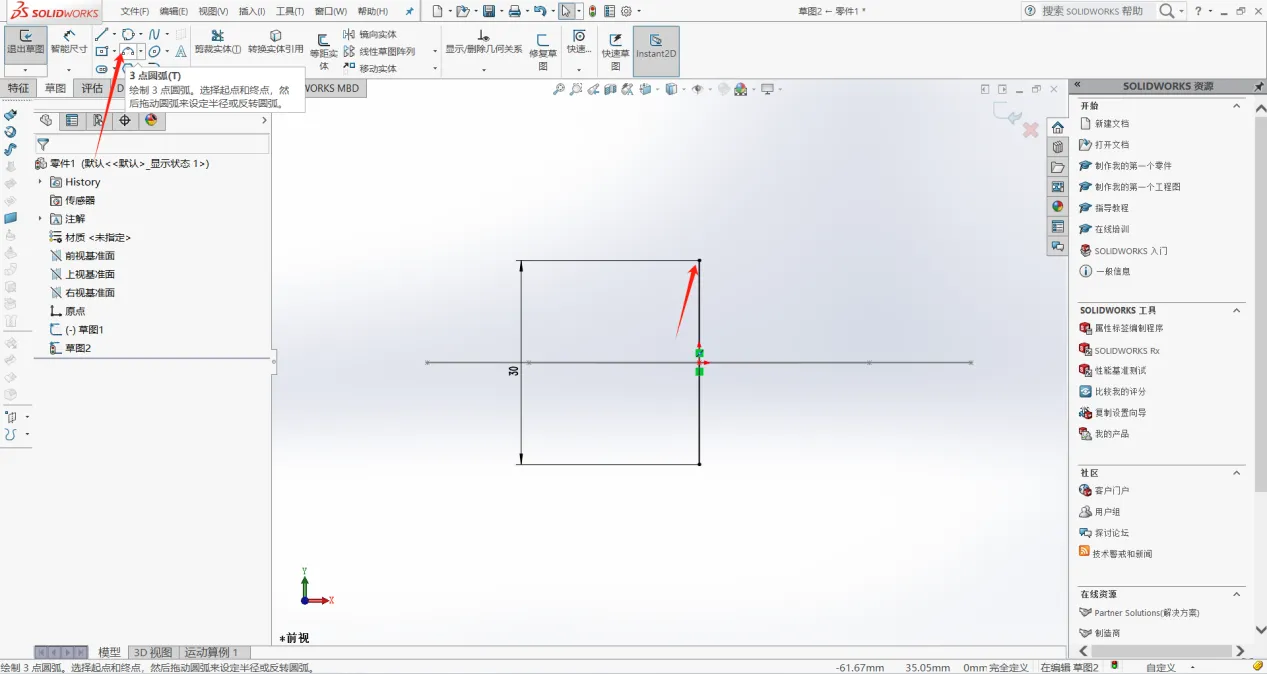Select the Smart Dimension (智能尺寸) tool
1267x674 pixels.
(69, 44)
